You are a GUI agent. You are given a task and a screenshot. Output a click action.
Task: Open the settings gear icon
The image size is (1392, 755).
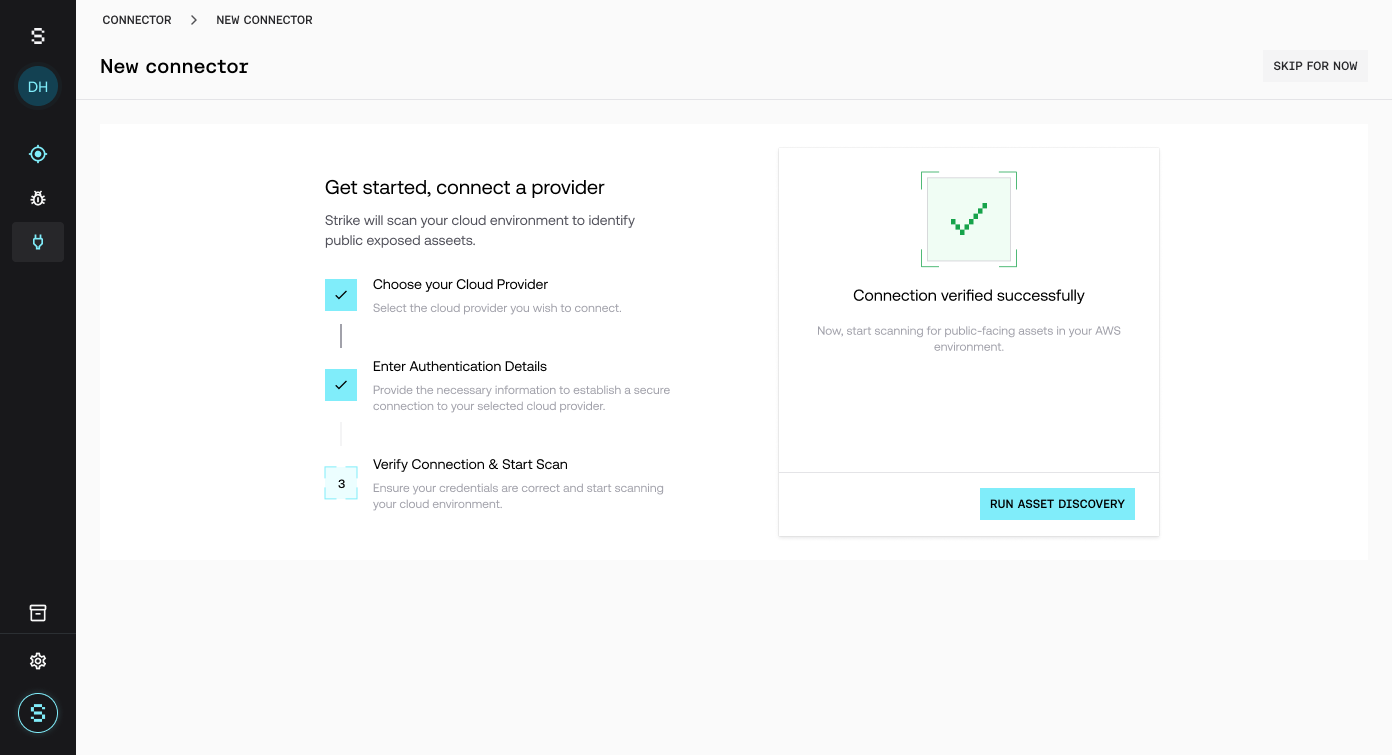tap(38, 661)
